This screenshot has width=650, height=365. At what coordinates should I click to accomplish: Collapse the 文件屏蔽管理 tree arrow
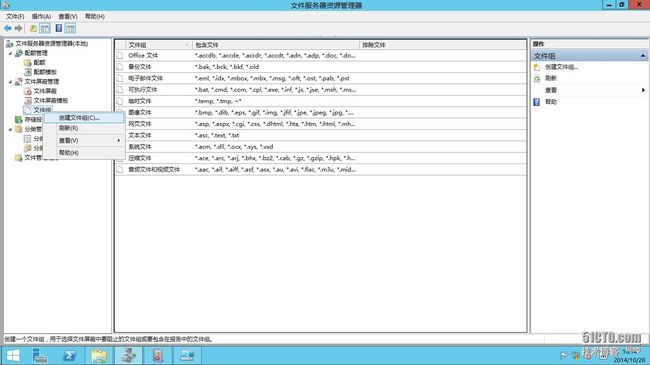tap(10, 82)
